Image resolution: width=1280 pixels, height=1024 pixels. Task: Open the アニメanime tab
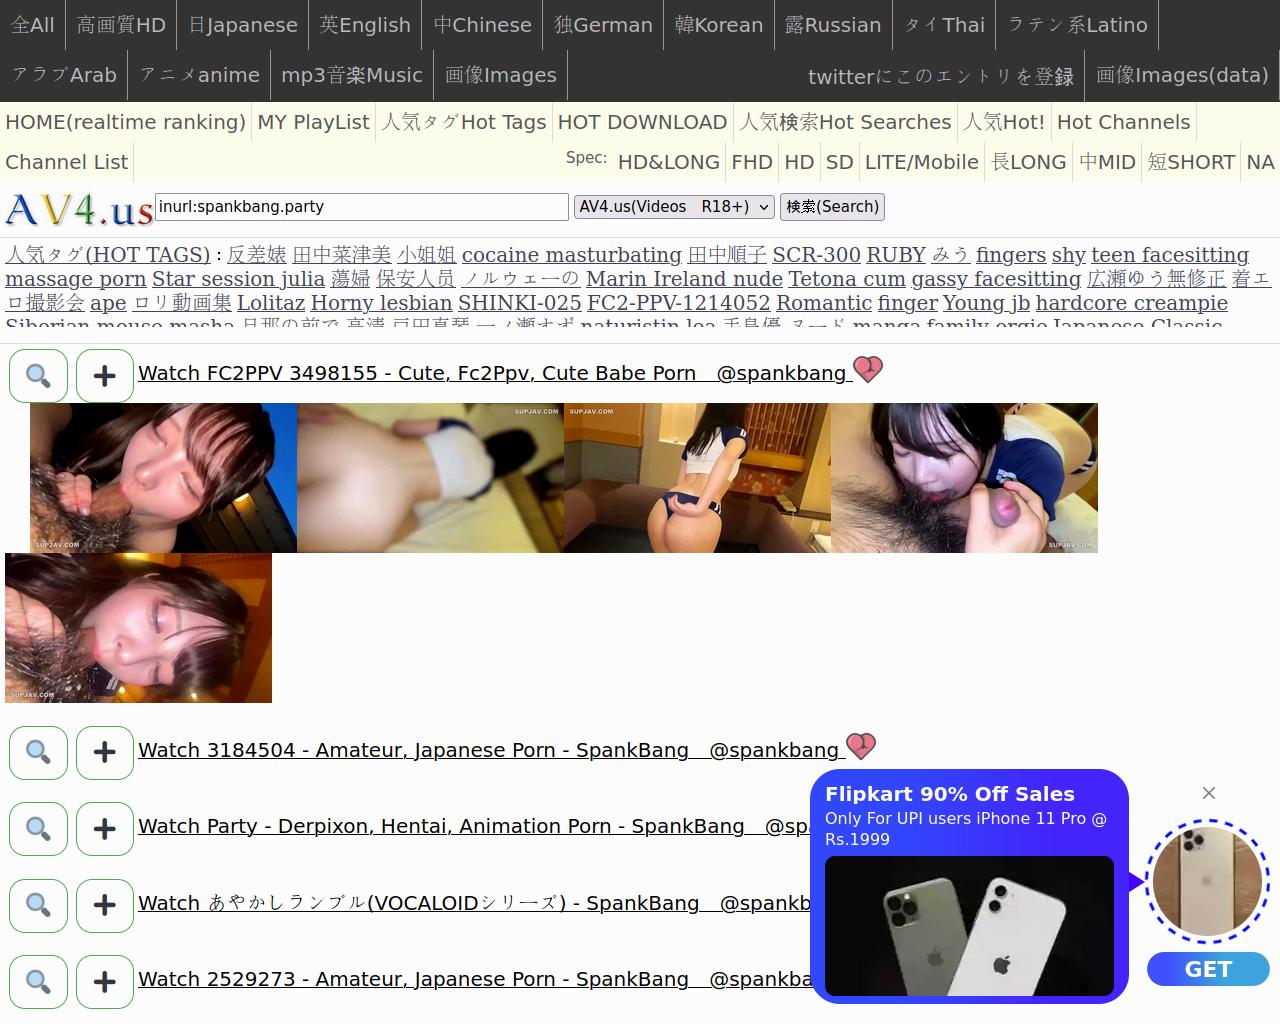[200, 75]
